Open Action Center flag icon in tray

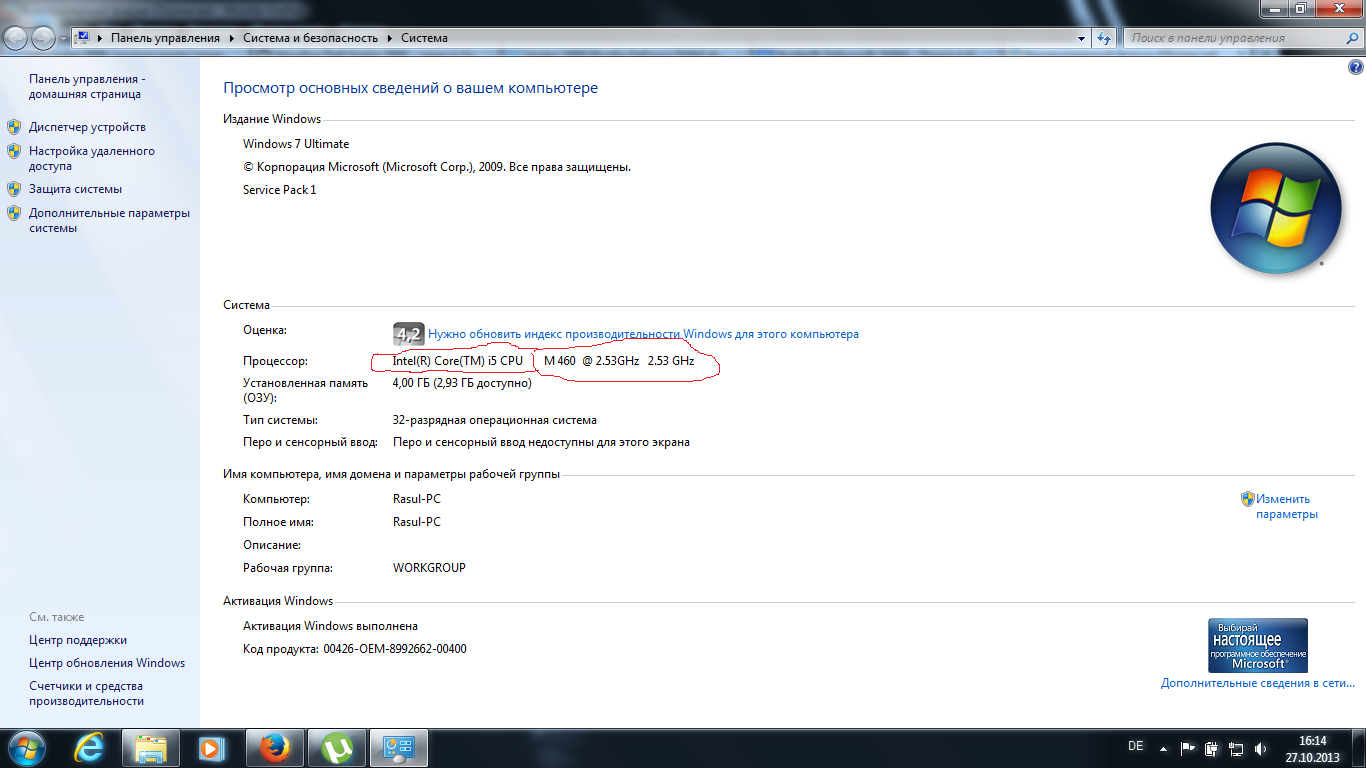[x=1188, y=748]
